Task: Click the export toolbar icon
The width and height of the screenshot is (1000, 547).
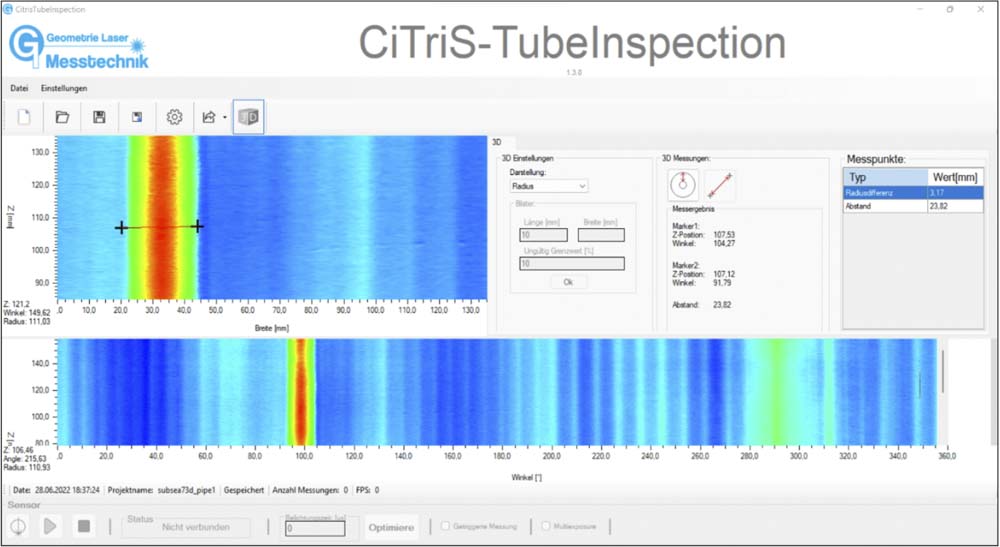Action: click(209, 117)
